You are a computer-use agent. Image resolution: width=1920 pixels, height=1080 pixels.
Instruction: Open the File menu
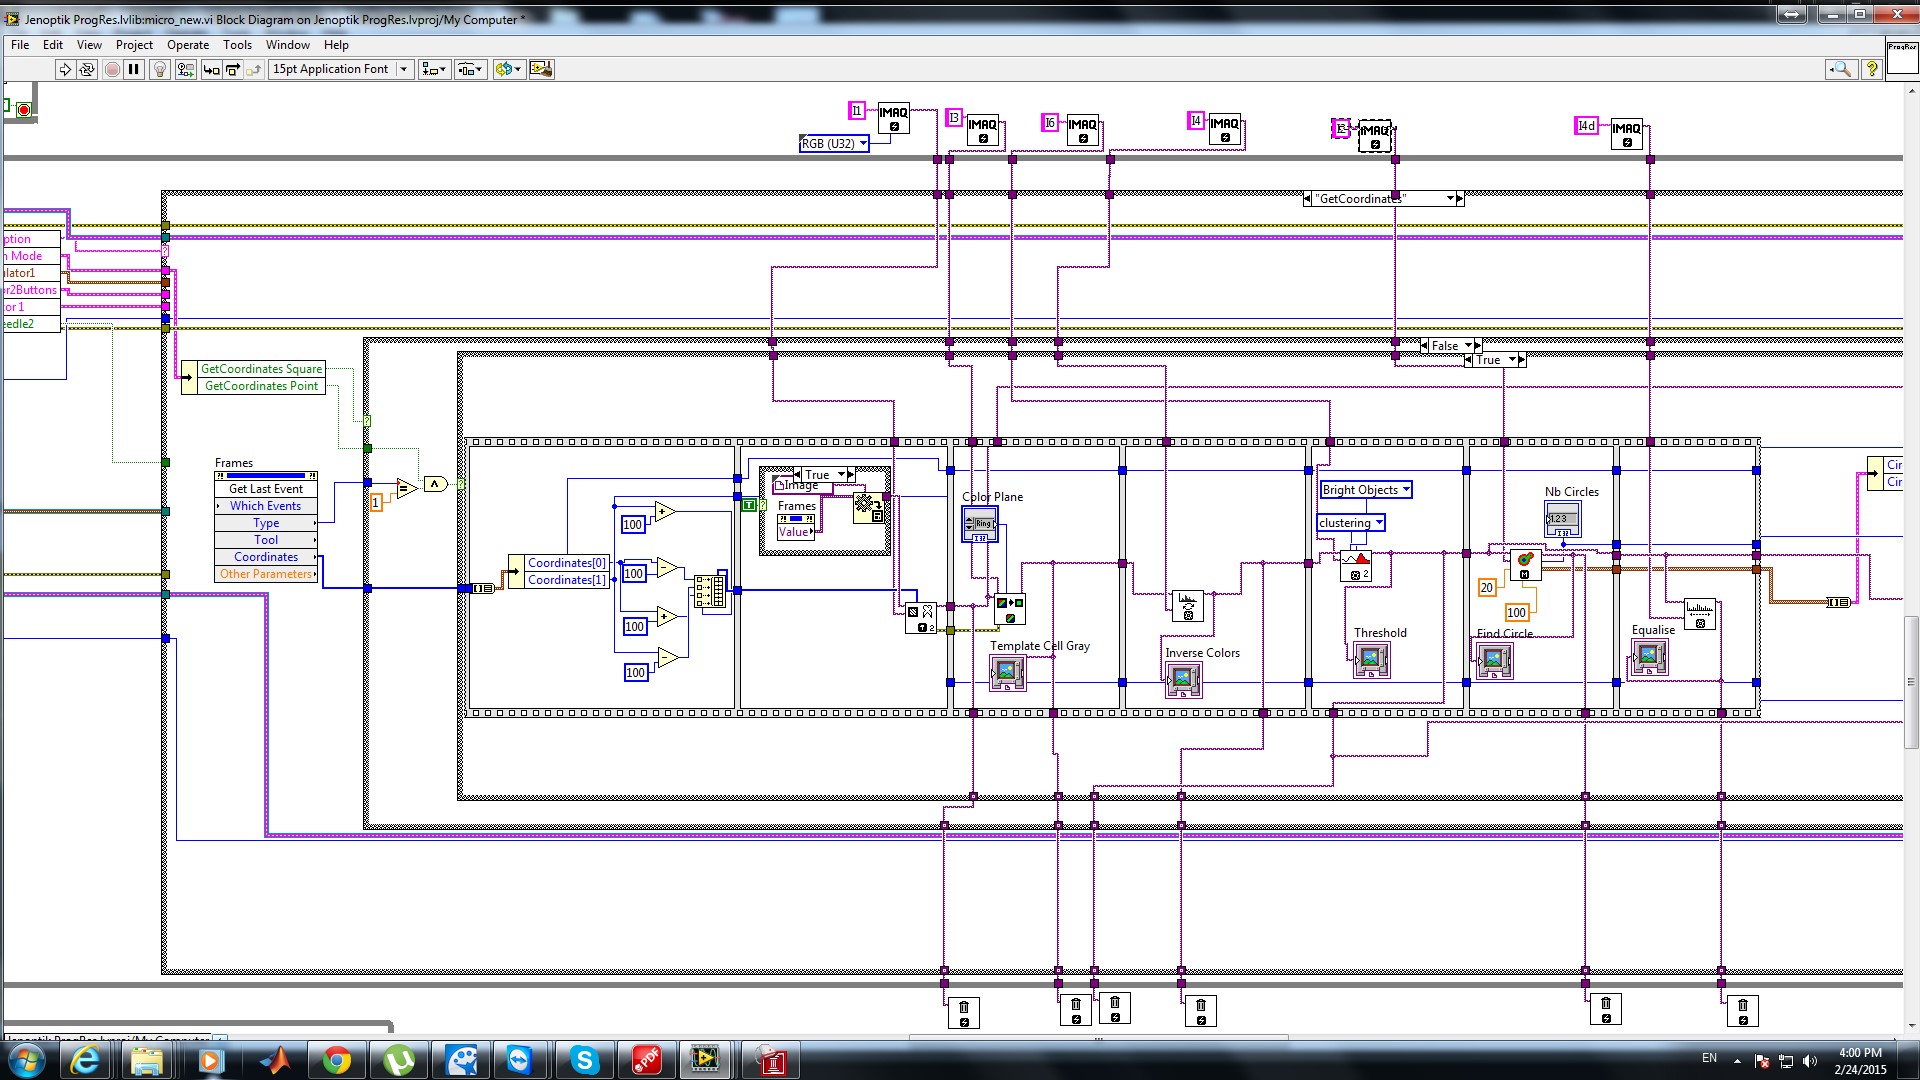pos(20,45)
